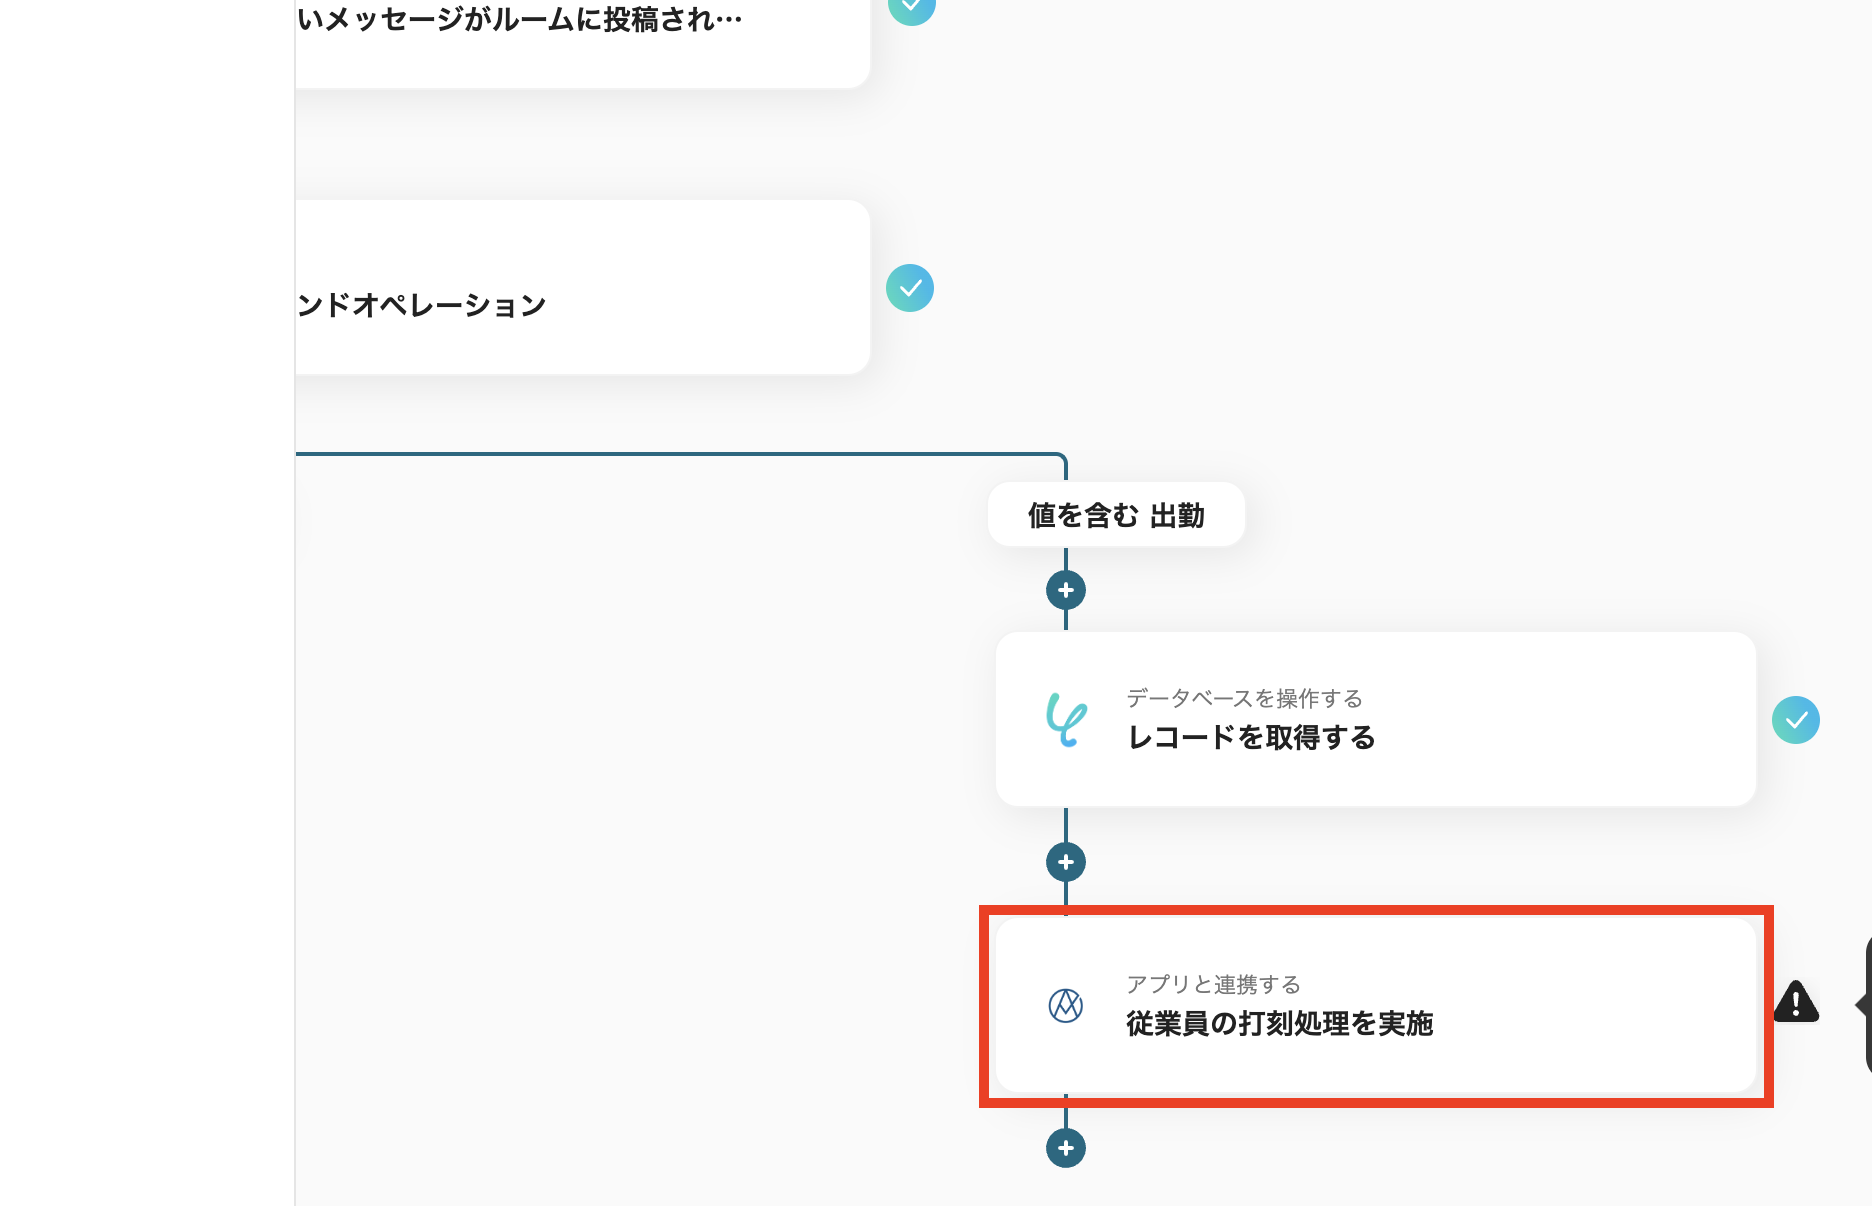
Task: Select the アプリと連携する step header
Action: tap(1213, 985)
